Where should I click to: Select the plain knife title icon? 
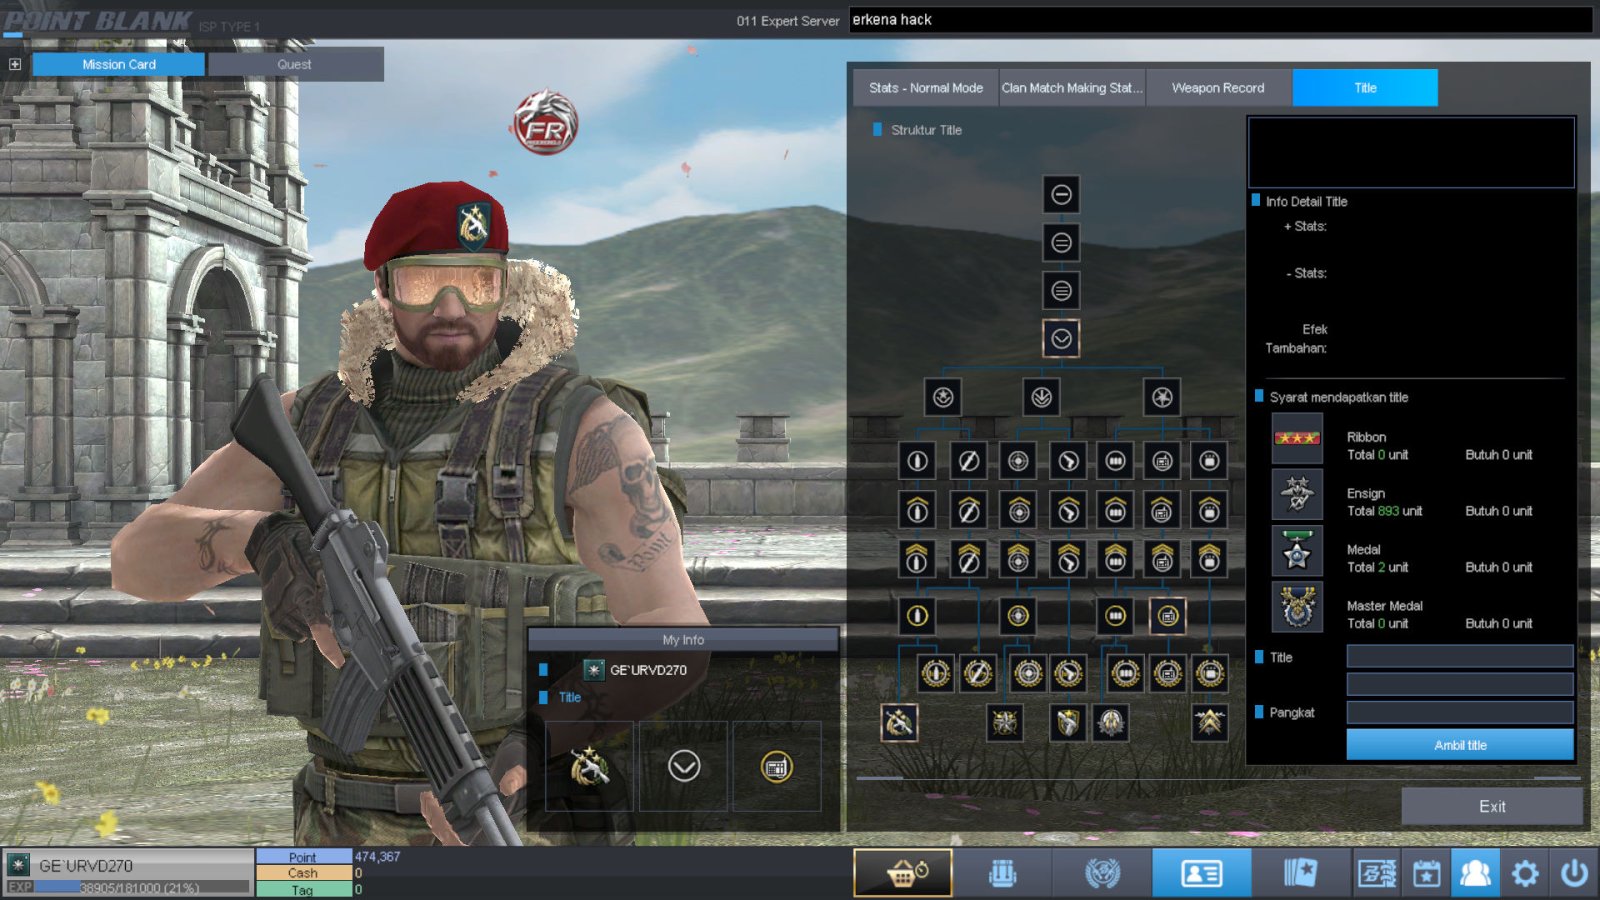click(x=968, y=461)
